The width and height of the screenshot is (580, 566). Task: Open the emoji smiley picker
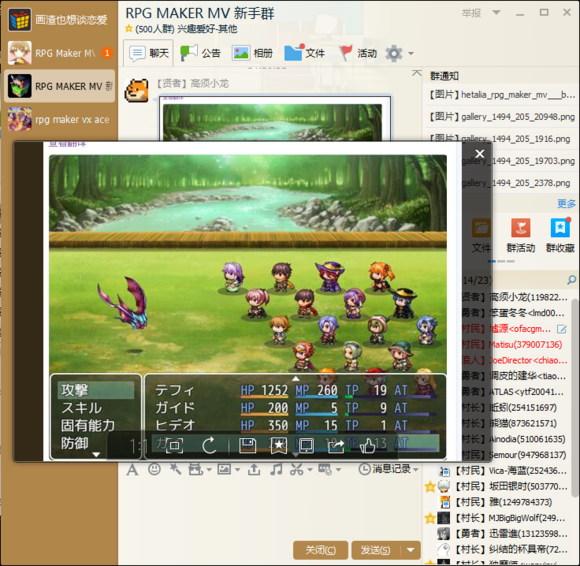coord(154,469)
